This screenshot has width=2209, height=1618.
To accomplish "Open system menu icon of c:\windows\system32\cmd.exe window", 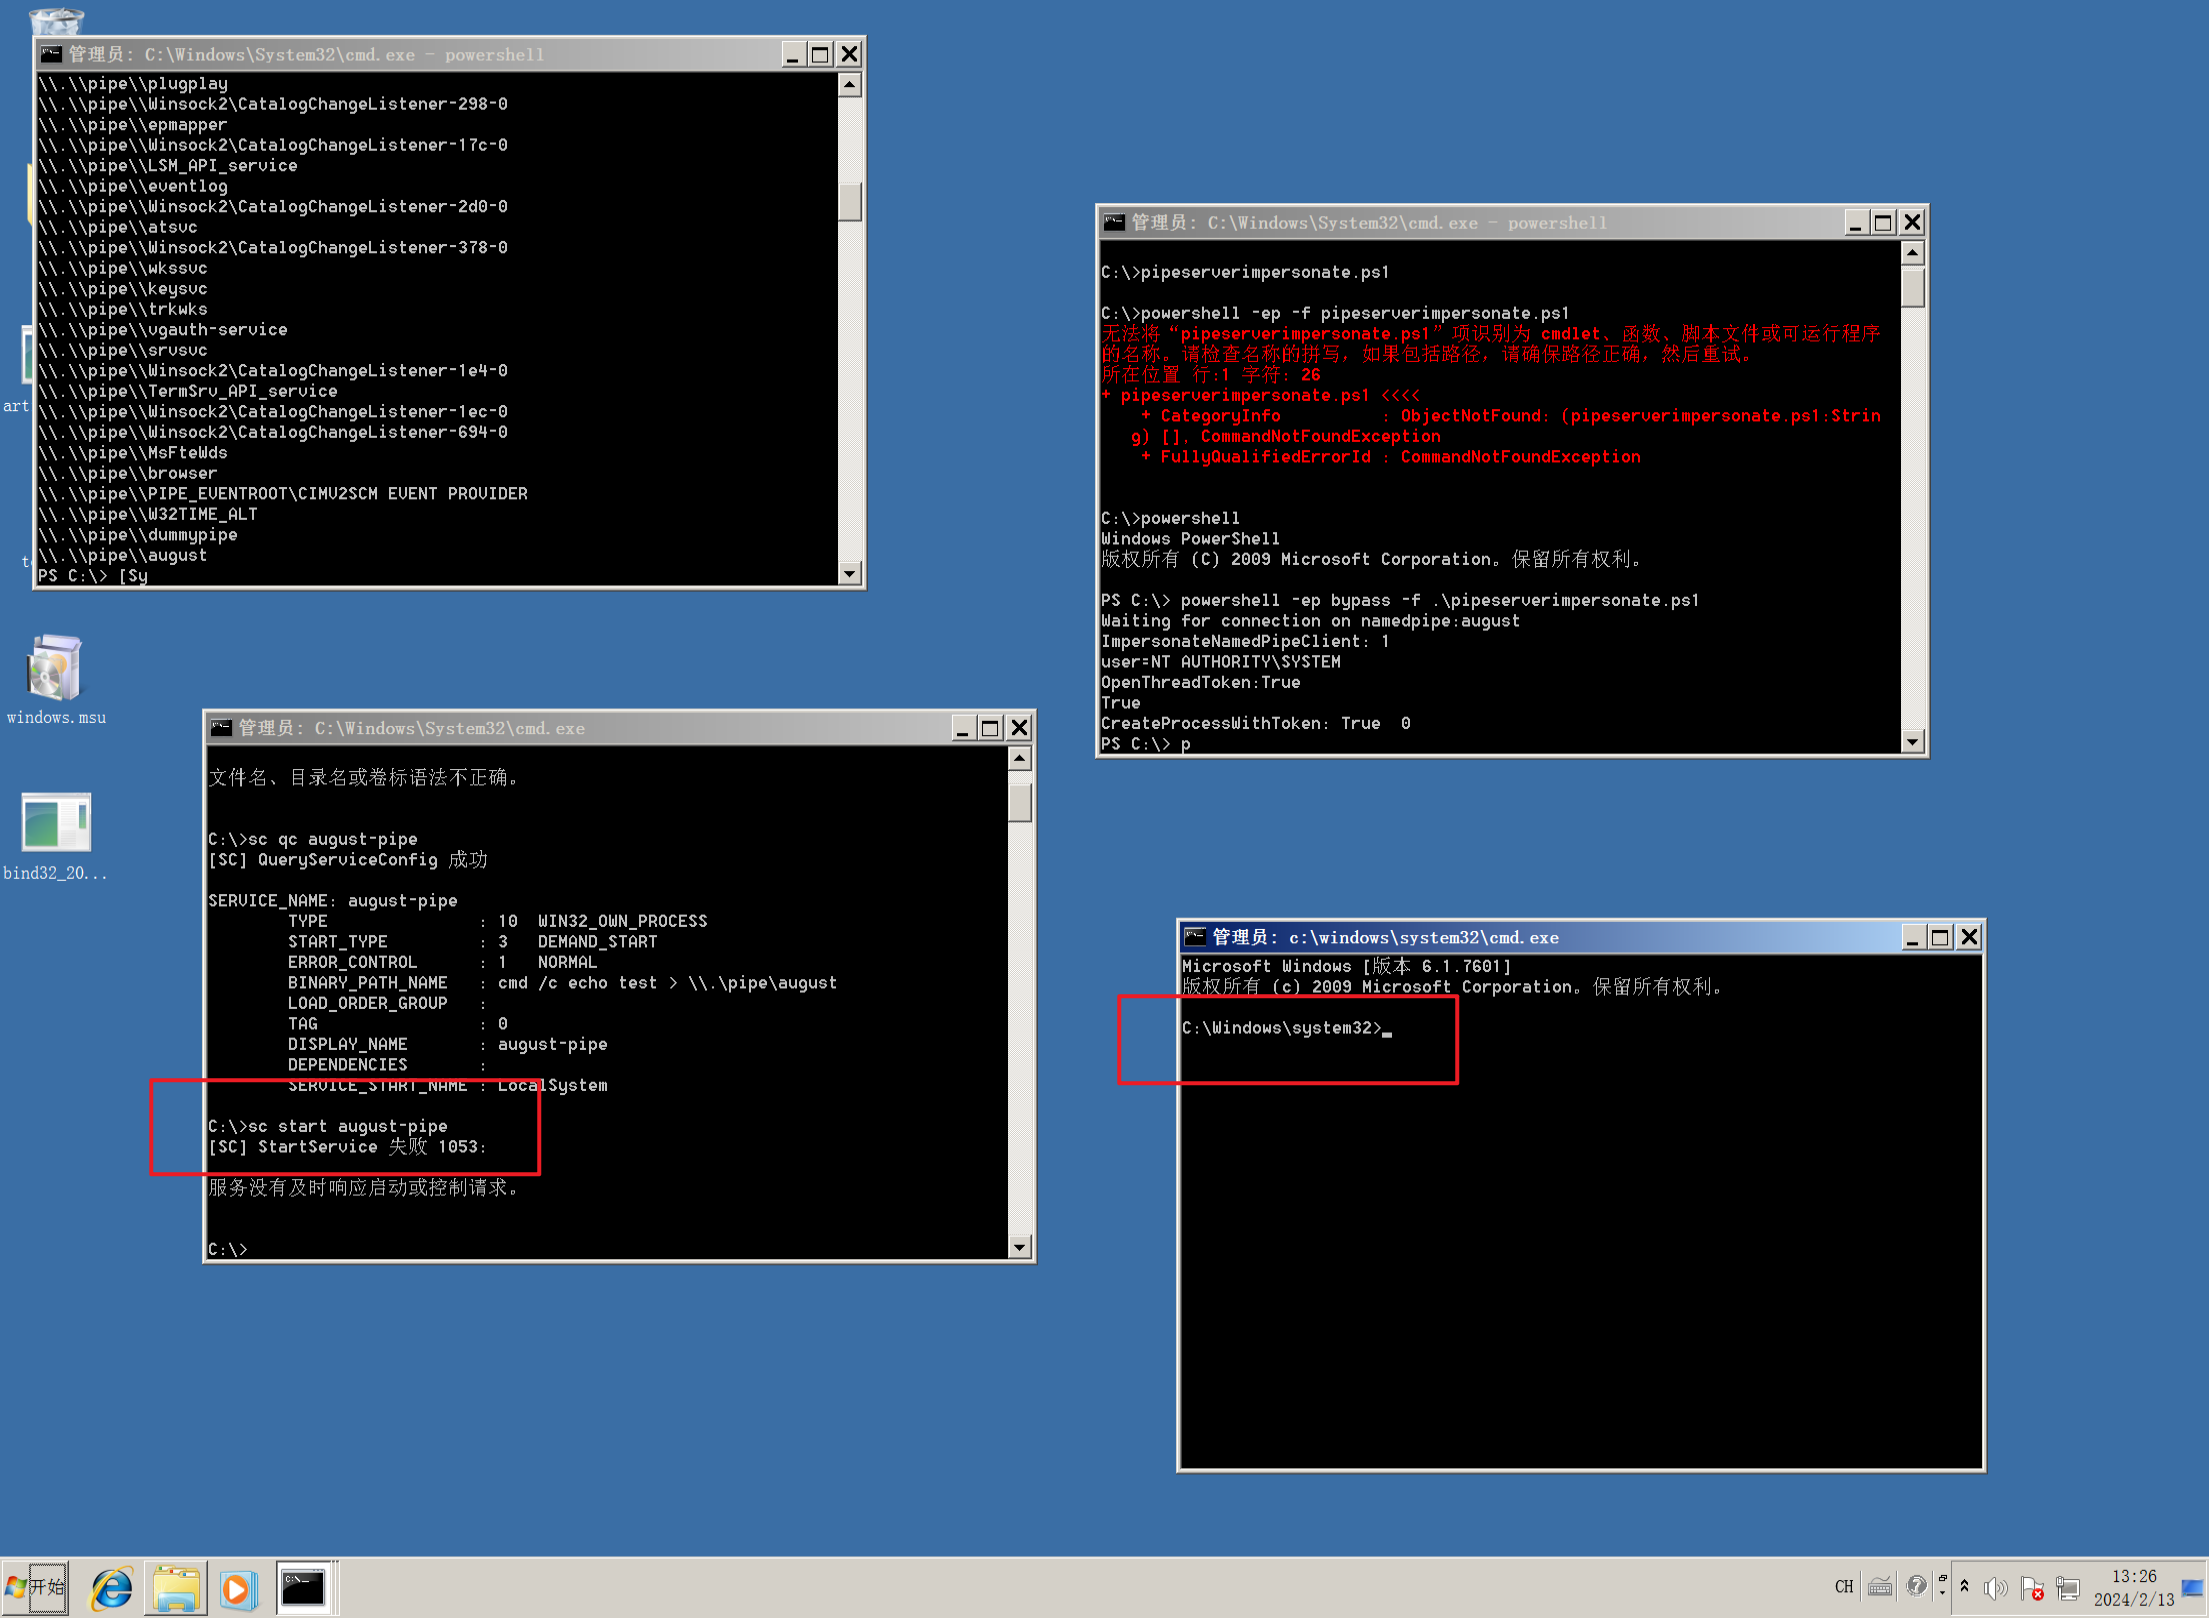I will click(x=1194, y=937).
